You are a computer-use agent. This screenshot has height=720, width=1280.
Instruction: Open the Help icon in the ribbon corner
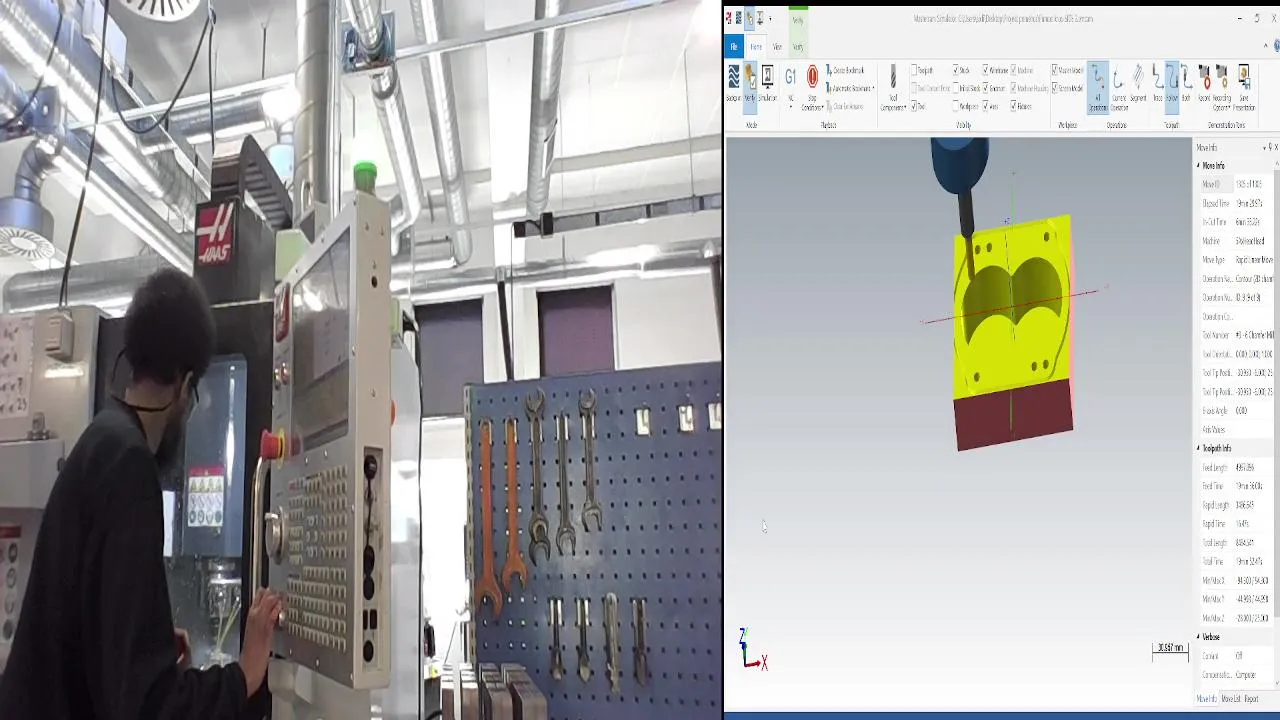tap(1277, 46)
